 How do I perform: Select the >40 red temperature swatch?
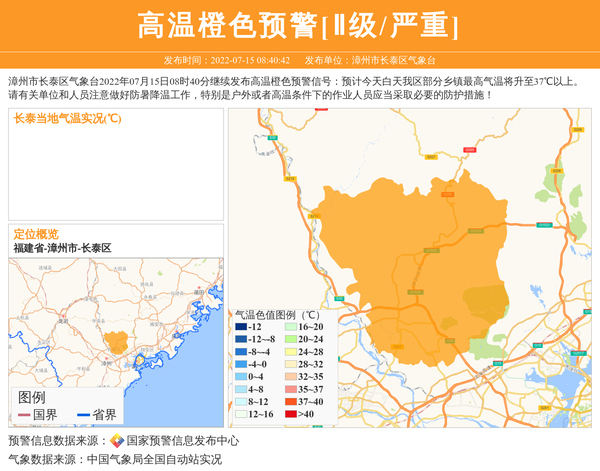(x=288, y=413)
